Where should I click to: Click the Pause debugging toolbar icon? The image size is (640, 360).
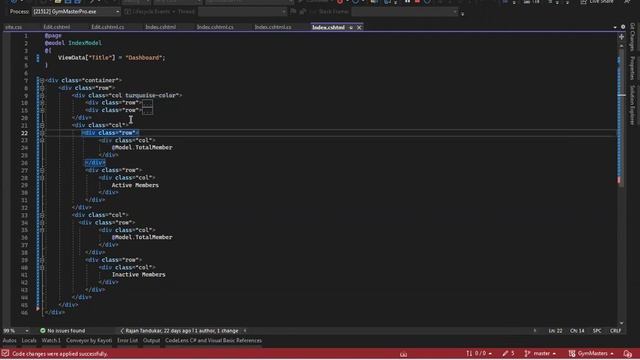pos(407,2)
